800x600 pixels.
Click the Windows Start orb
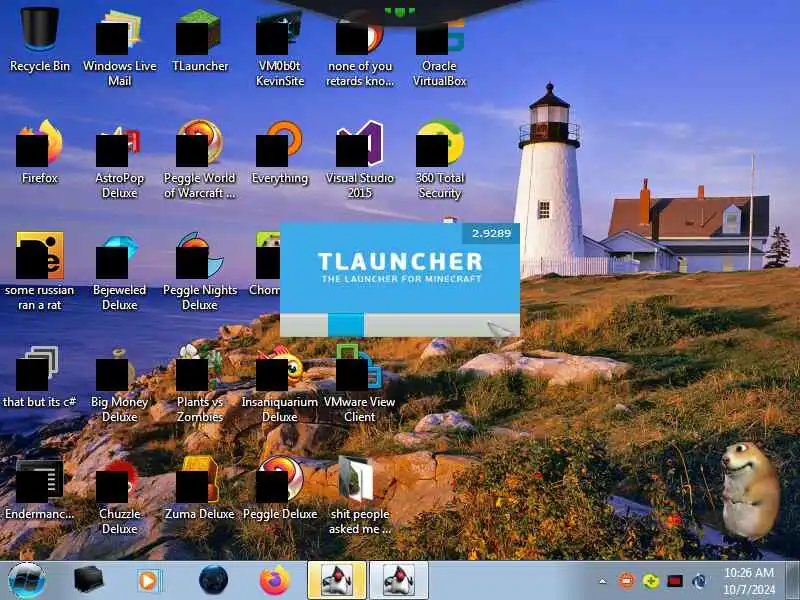point(26,580)
